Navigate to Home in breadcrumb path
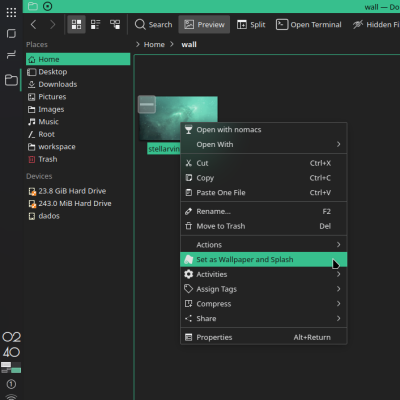The width and height of the screenshot is (400, 400). (154, 44)
